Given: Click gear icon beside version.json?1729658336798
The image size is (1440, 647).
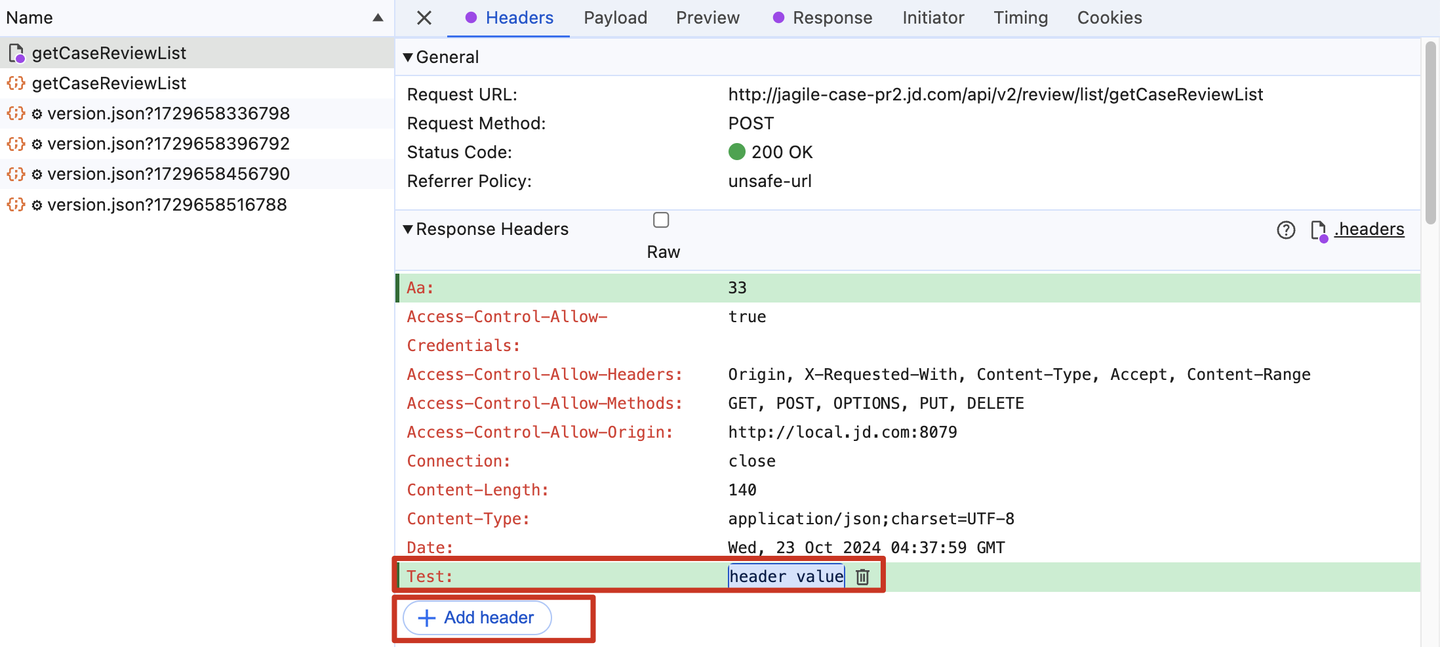Looking at the screenshot, I should (x=37, y=114).
